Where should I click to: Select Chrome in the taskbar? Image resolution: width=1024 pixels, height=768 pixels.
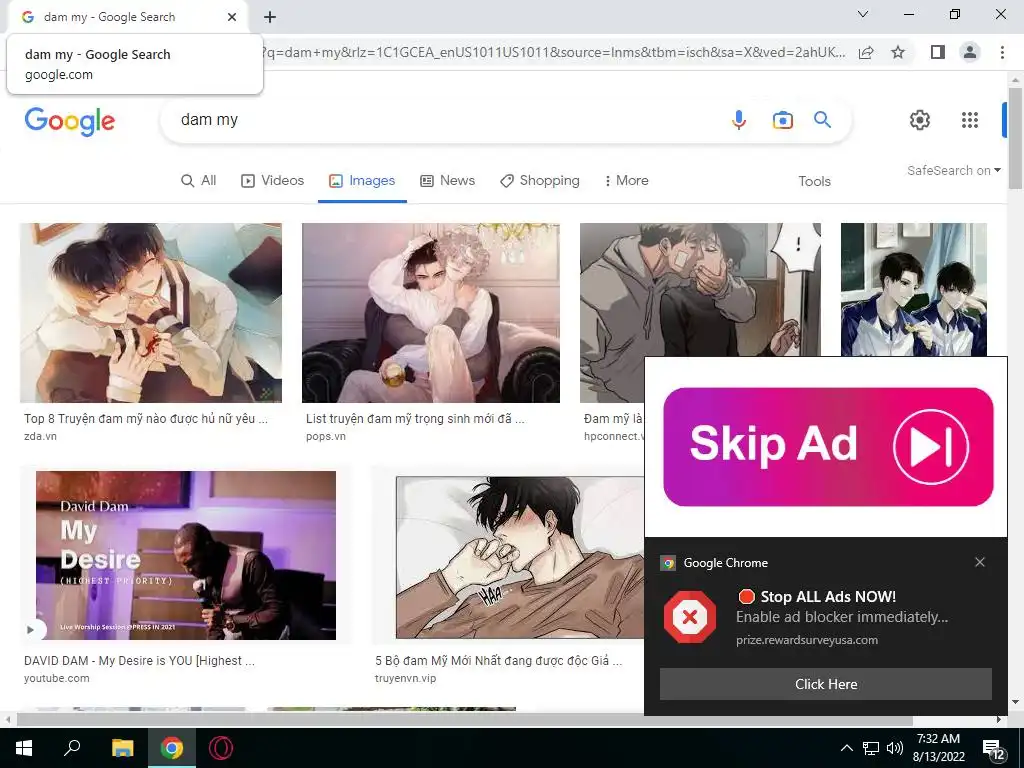pyautogui.click(x=172, y=748)
